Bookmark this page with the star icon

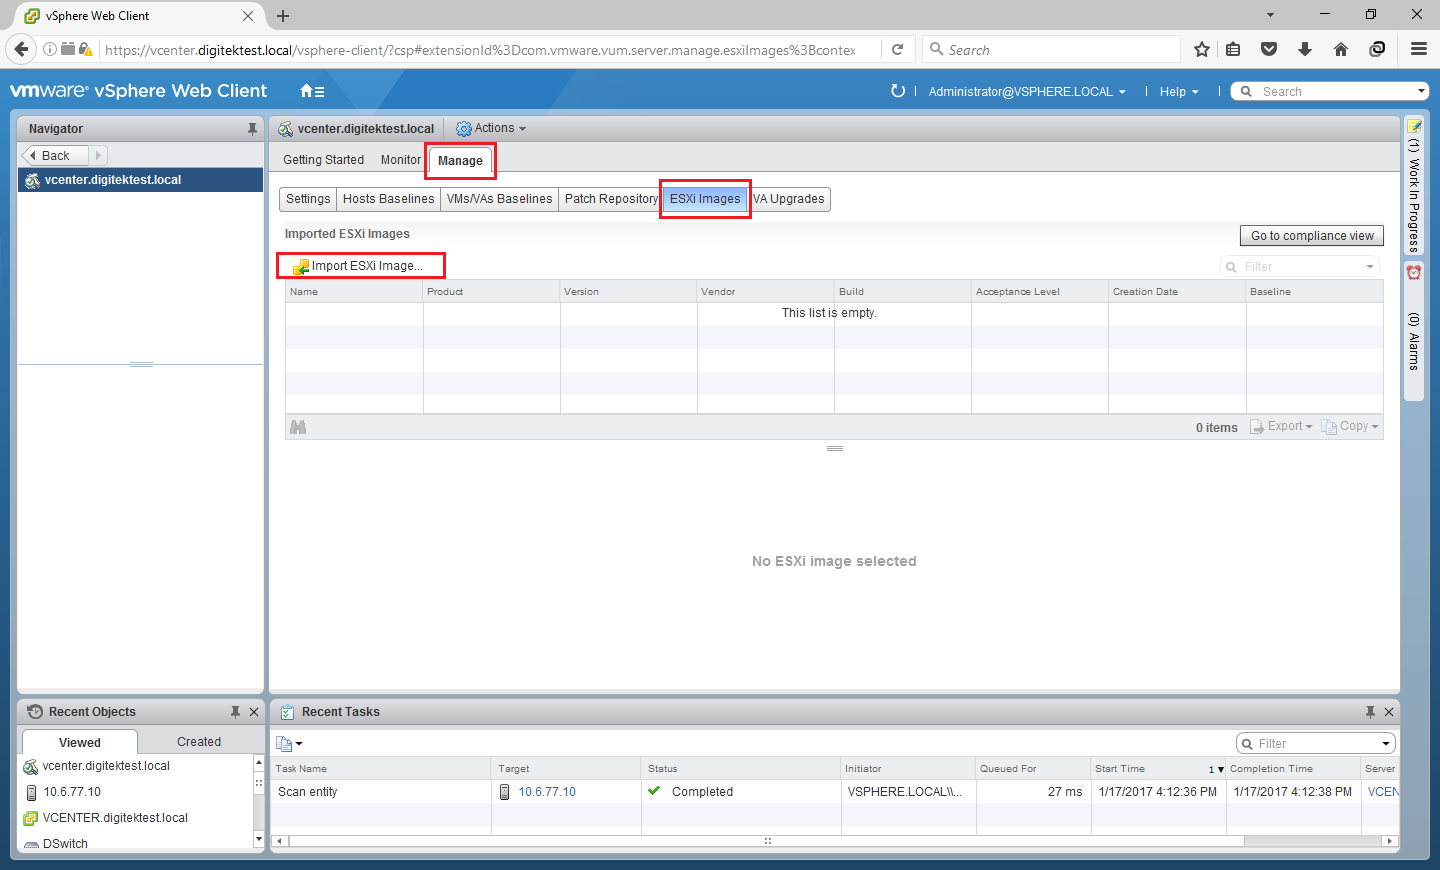point(1202,49)
